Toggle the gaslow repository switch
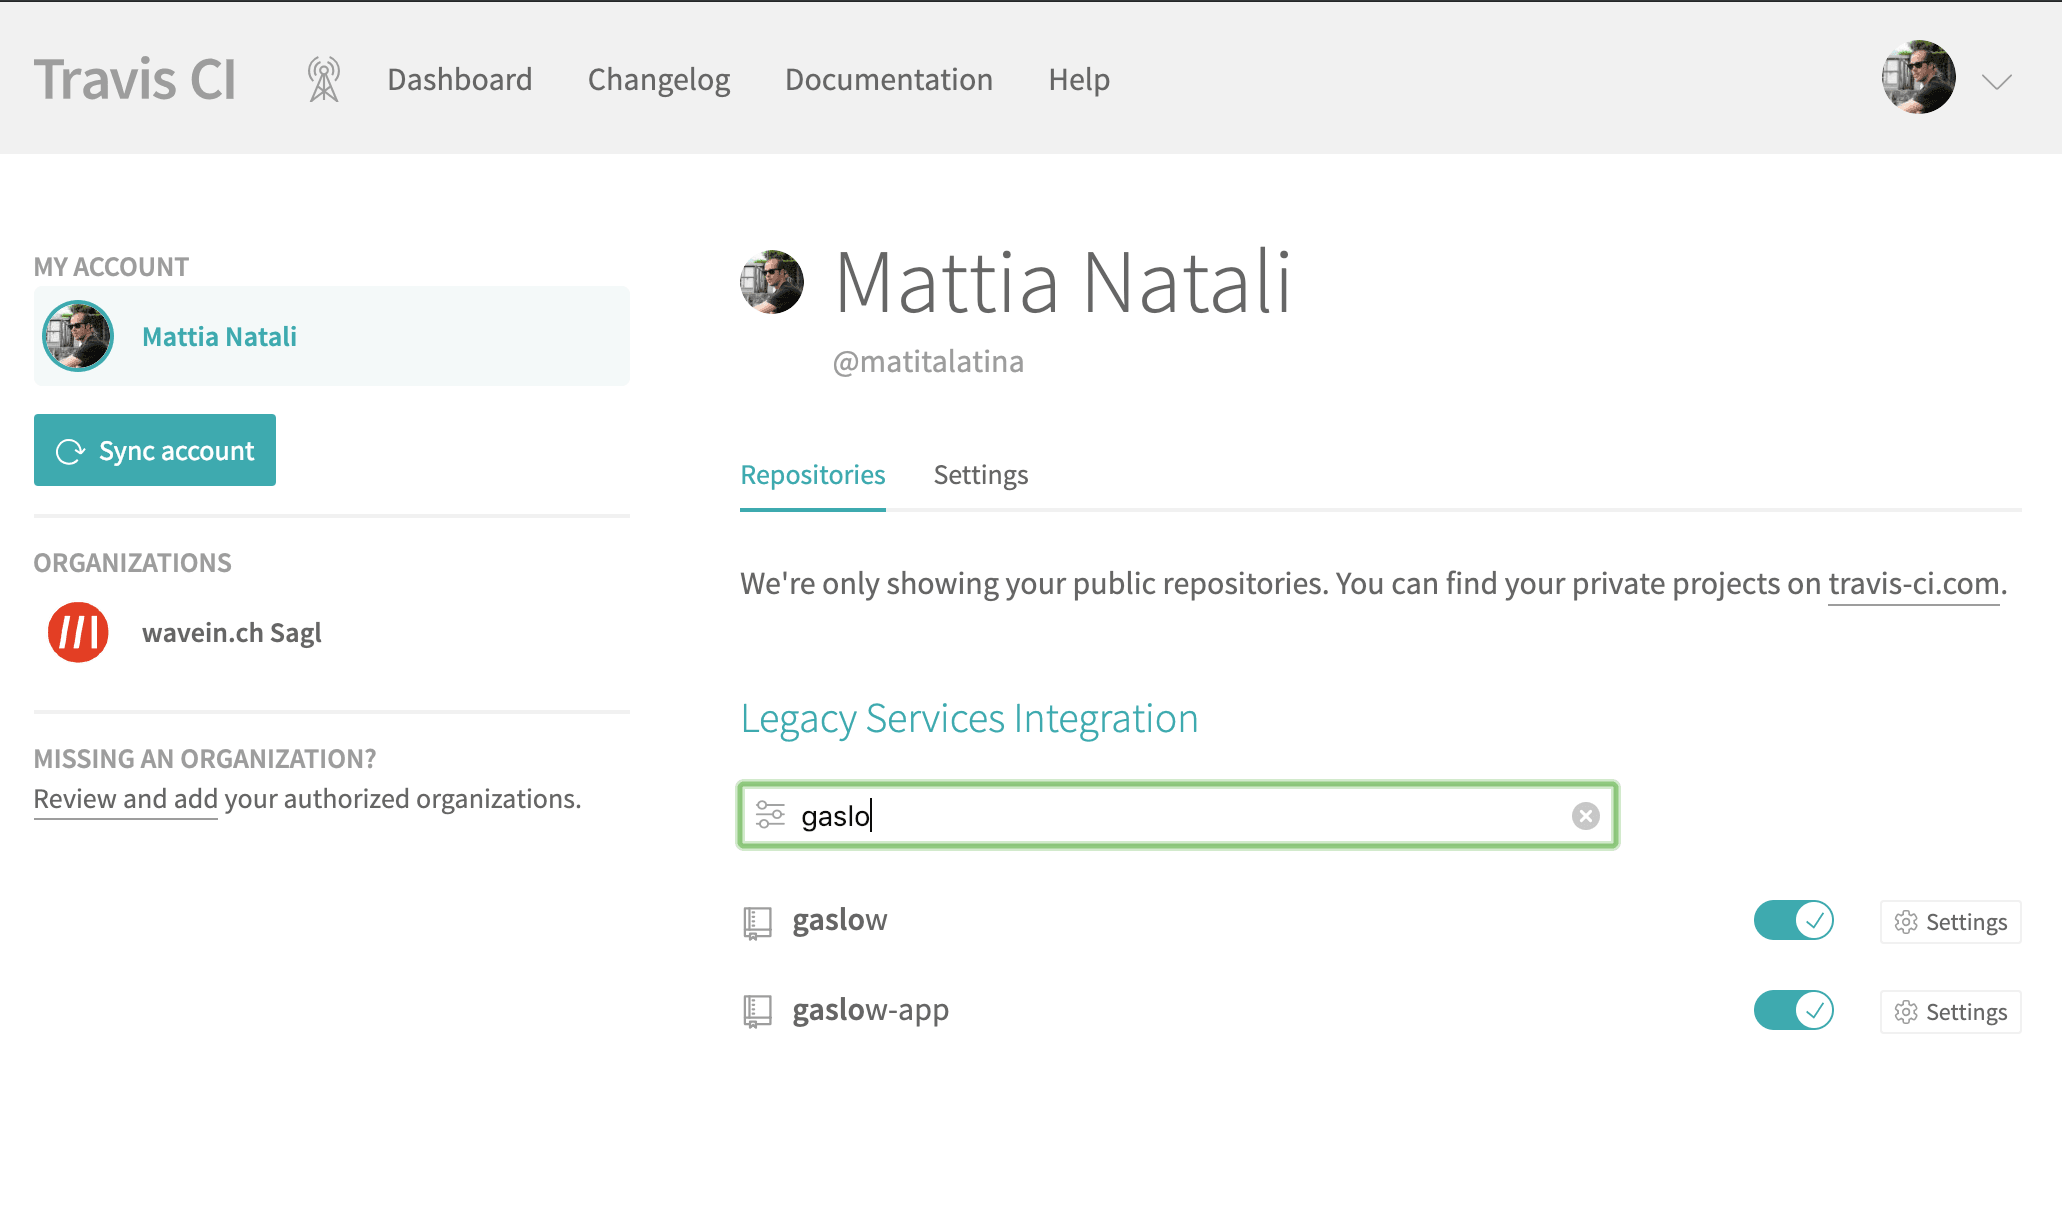This screenshot has width=2062, height=1220. tap(1794, 920)
